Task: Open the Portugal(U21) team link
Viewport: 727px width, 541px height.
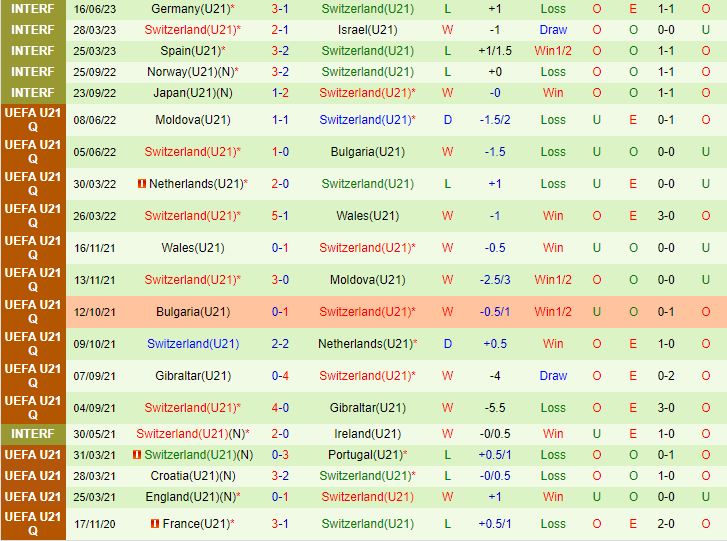Action: click(x=367, y=454)
